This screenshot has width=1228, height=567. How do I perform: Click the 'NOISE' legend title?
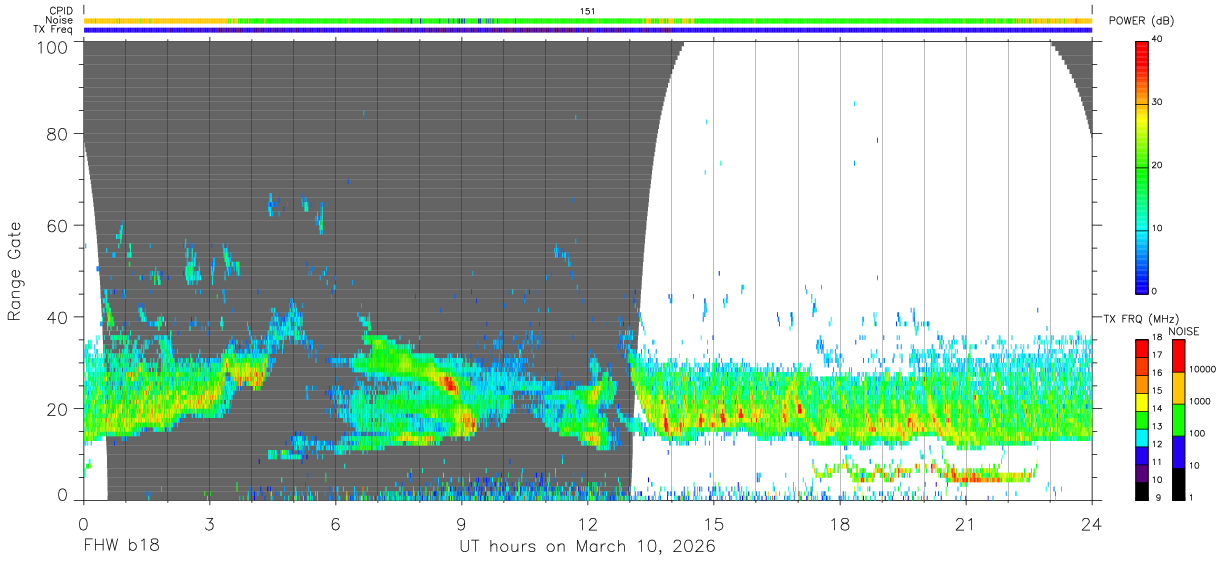(x=1183, y=331)
